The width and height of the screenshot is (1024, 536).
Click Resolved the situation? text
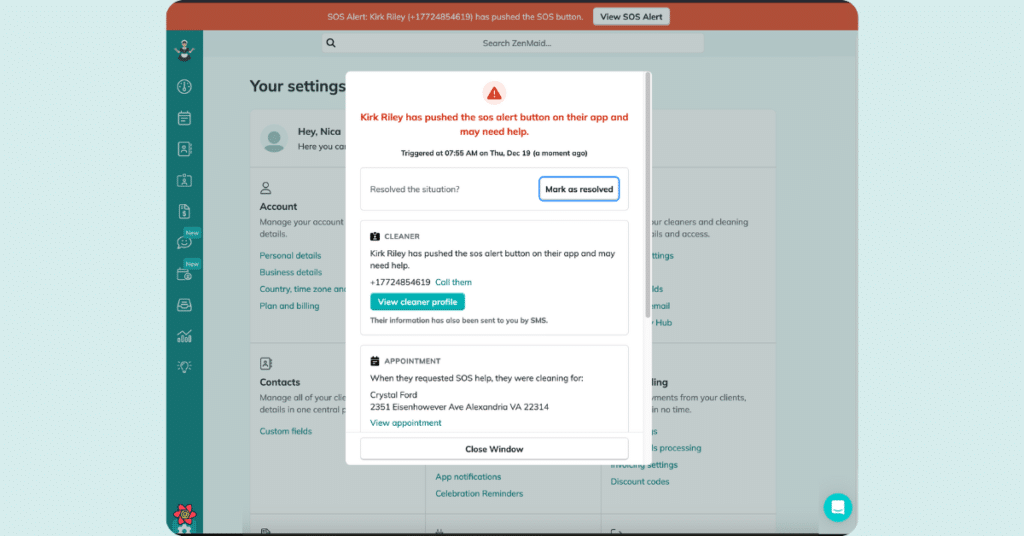(x=415, y=189)
